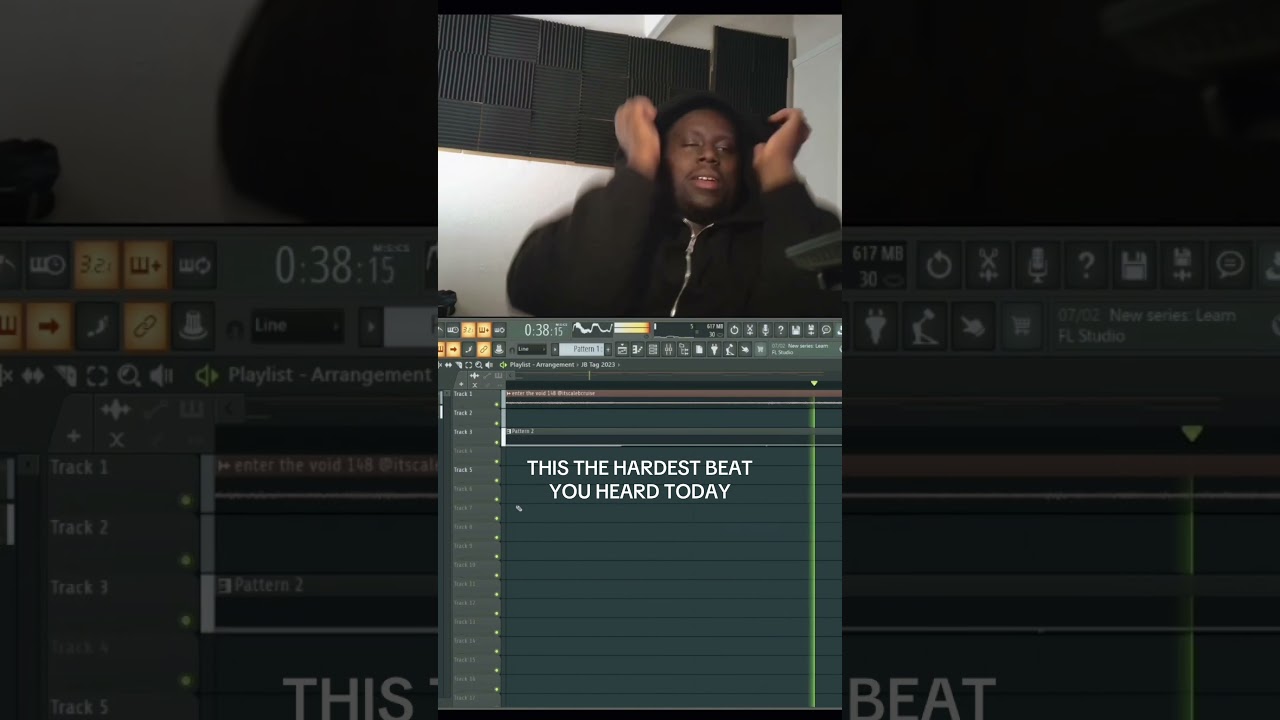The image size is (1280, 720).
Task: Click the magnet snap icon beside Line
Action: point(512,349)
